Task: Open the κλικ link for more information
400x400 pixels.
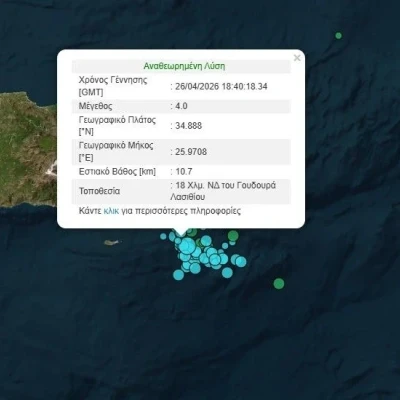Action: click(111, 211)
